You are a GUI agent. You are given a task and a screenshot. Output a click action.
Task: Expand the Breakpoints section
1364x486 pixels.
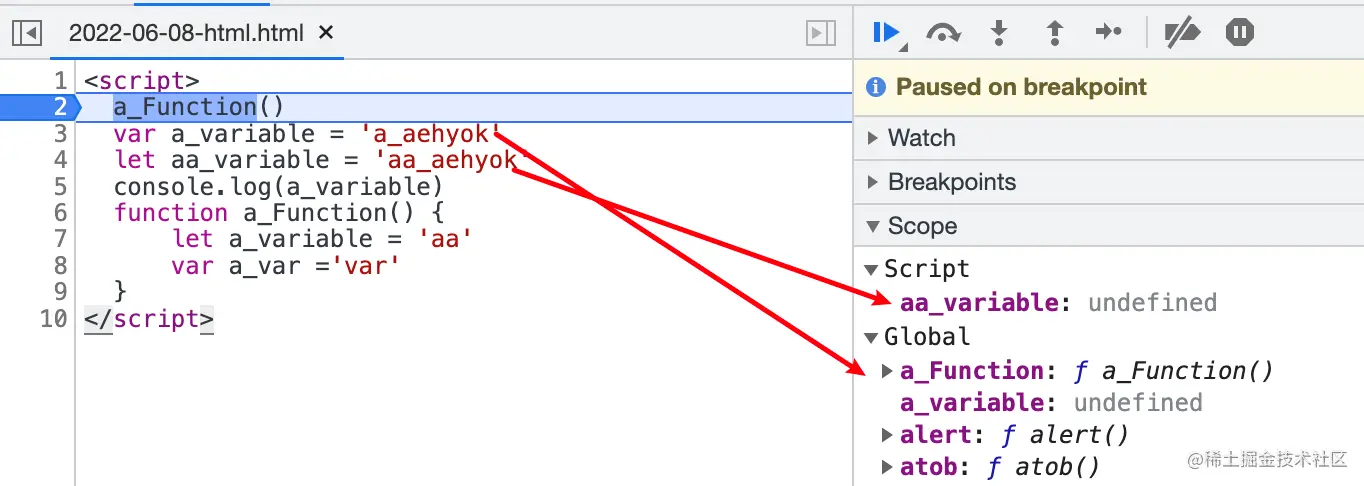tap(874, 182)
